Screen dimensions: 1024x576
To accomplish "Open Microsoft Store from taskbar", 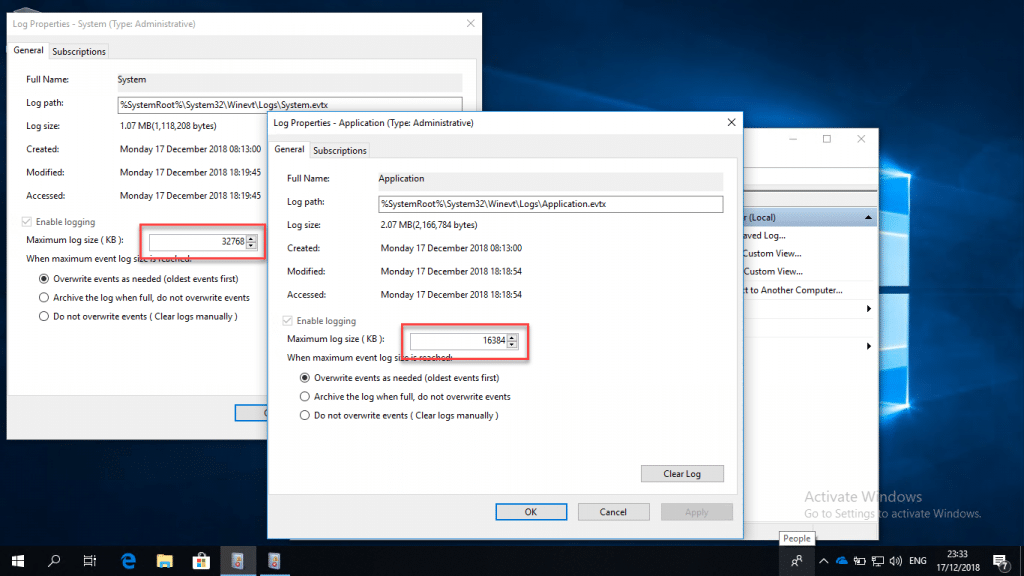I will coord(201,560).
